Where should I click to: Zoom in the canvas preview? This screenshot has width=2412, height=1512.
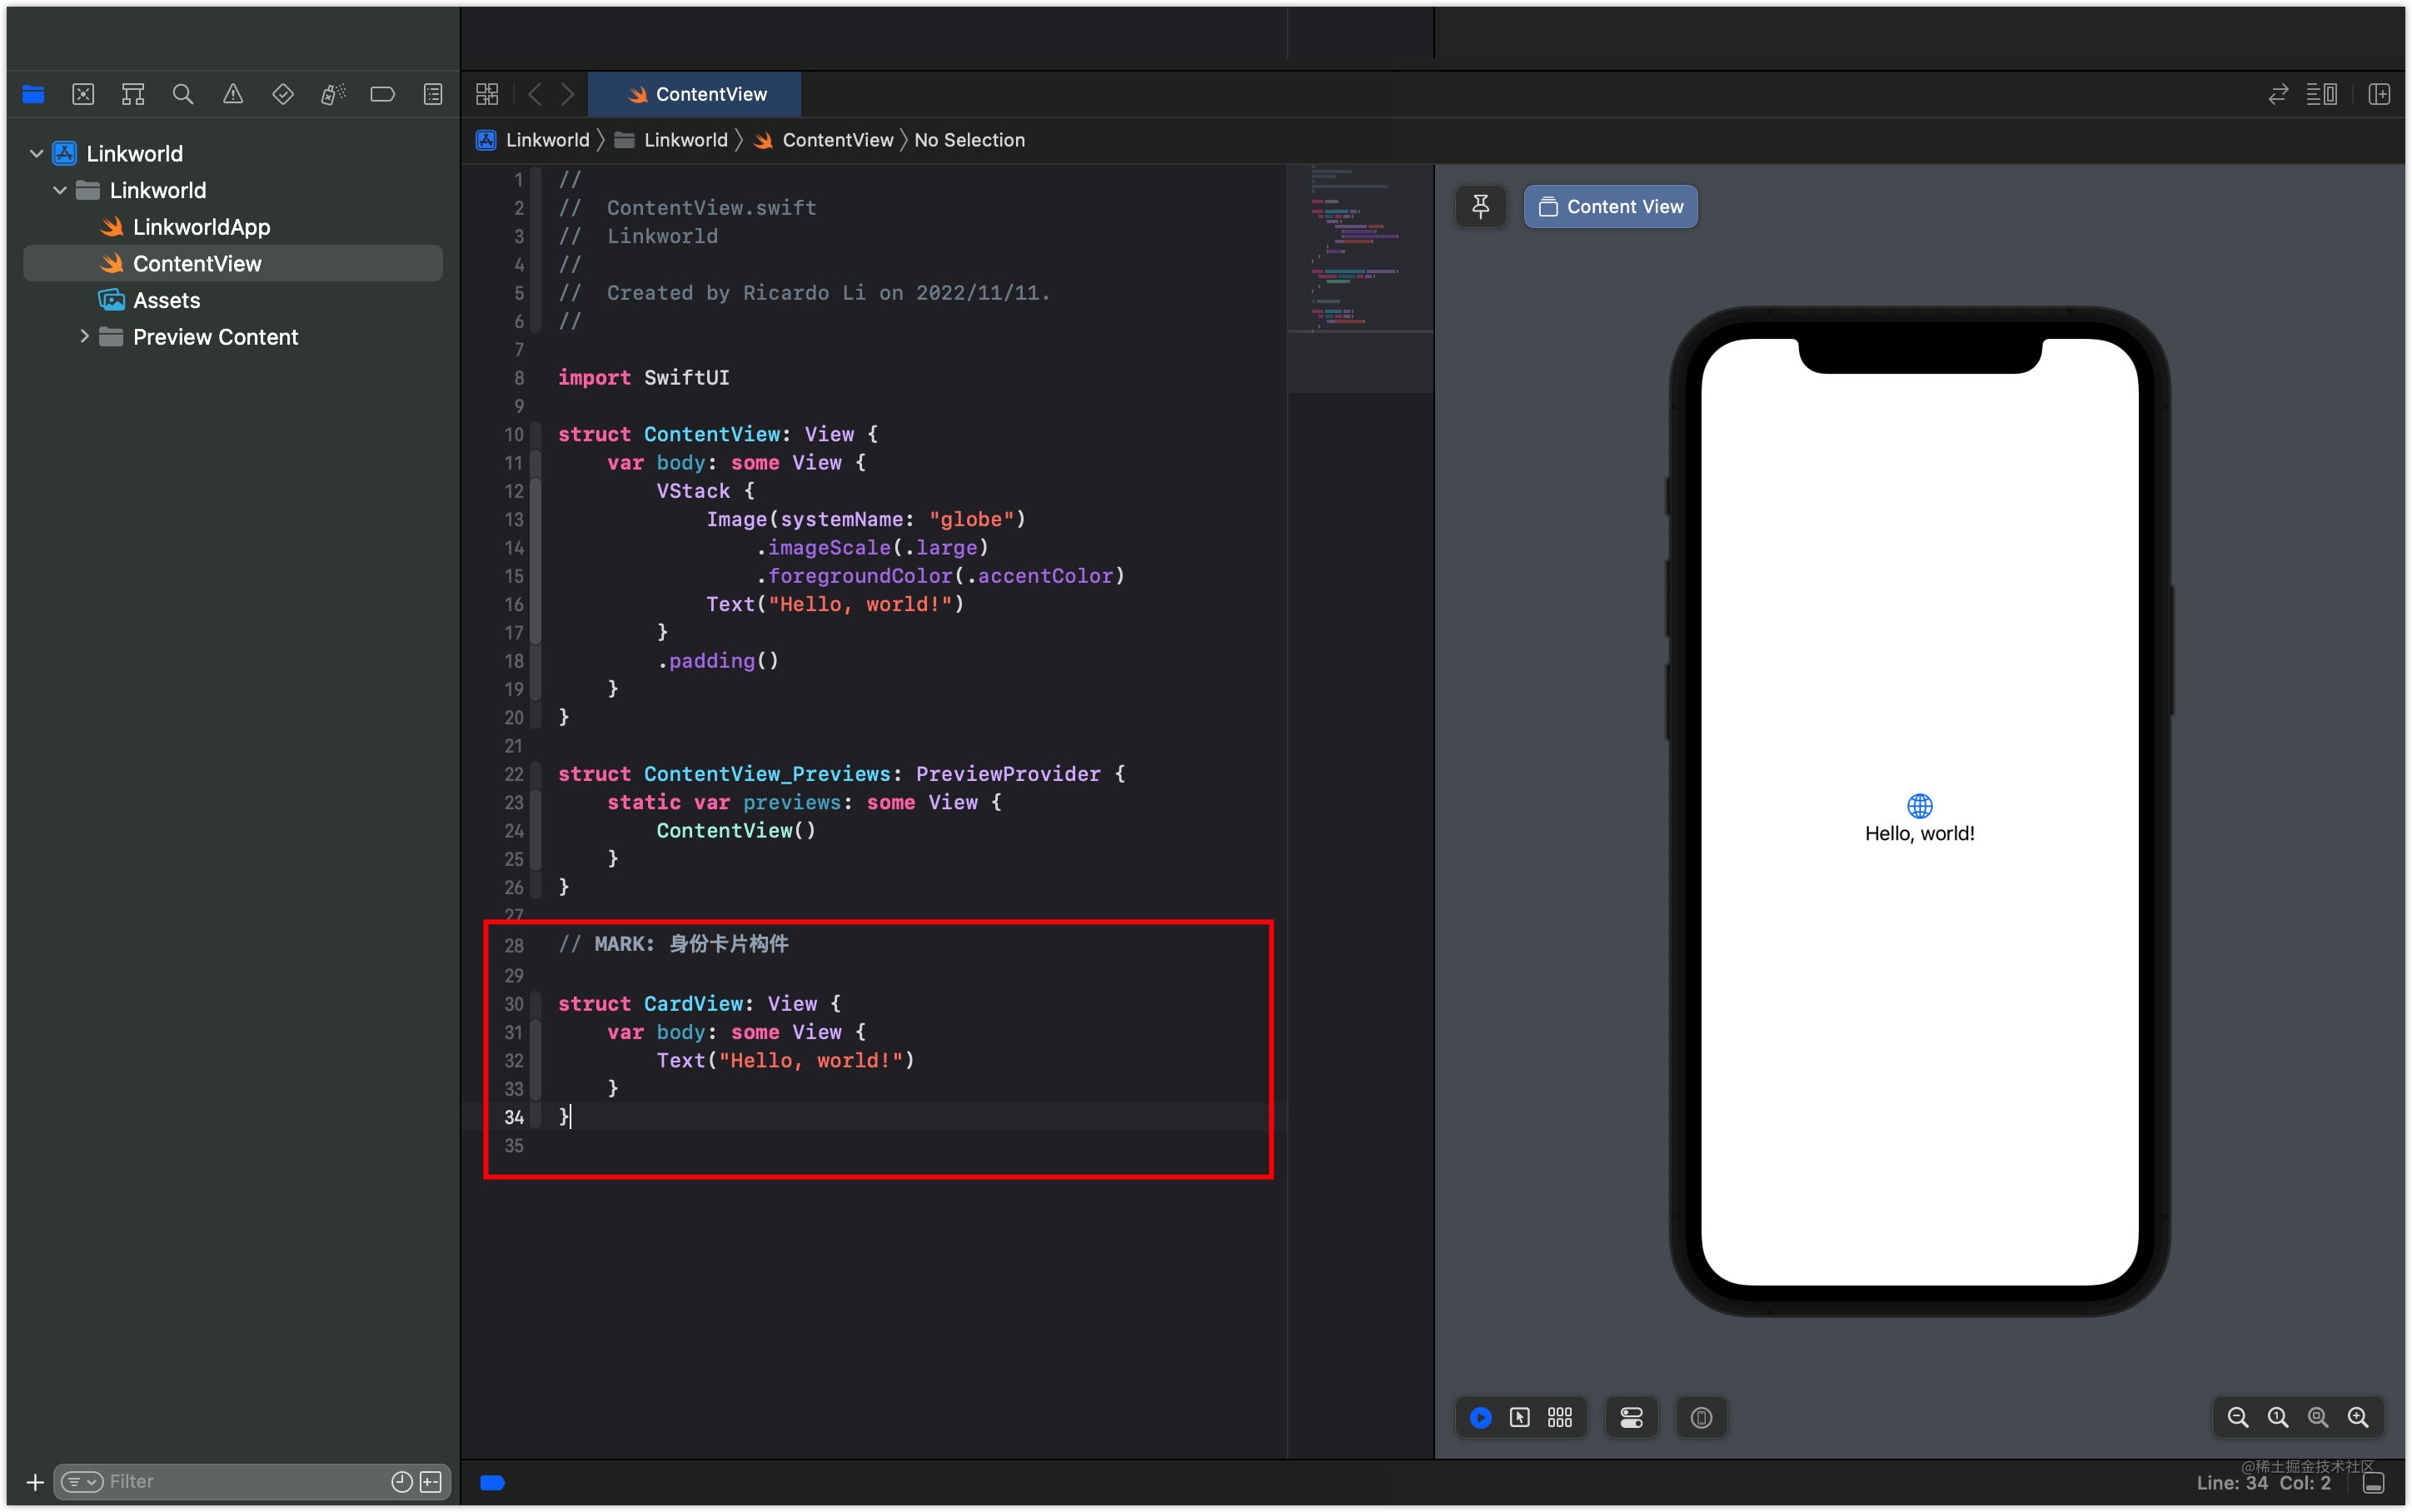pyautogui.click(x=2358, y=1418)
